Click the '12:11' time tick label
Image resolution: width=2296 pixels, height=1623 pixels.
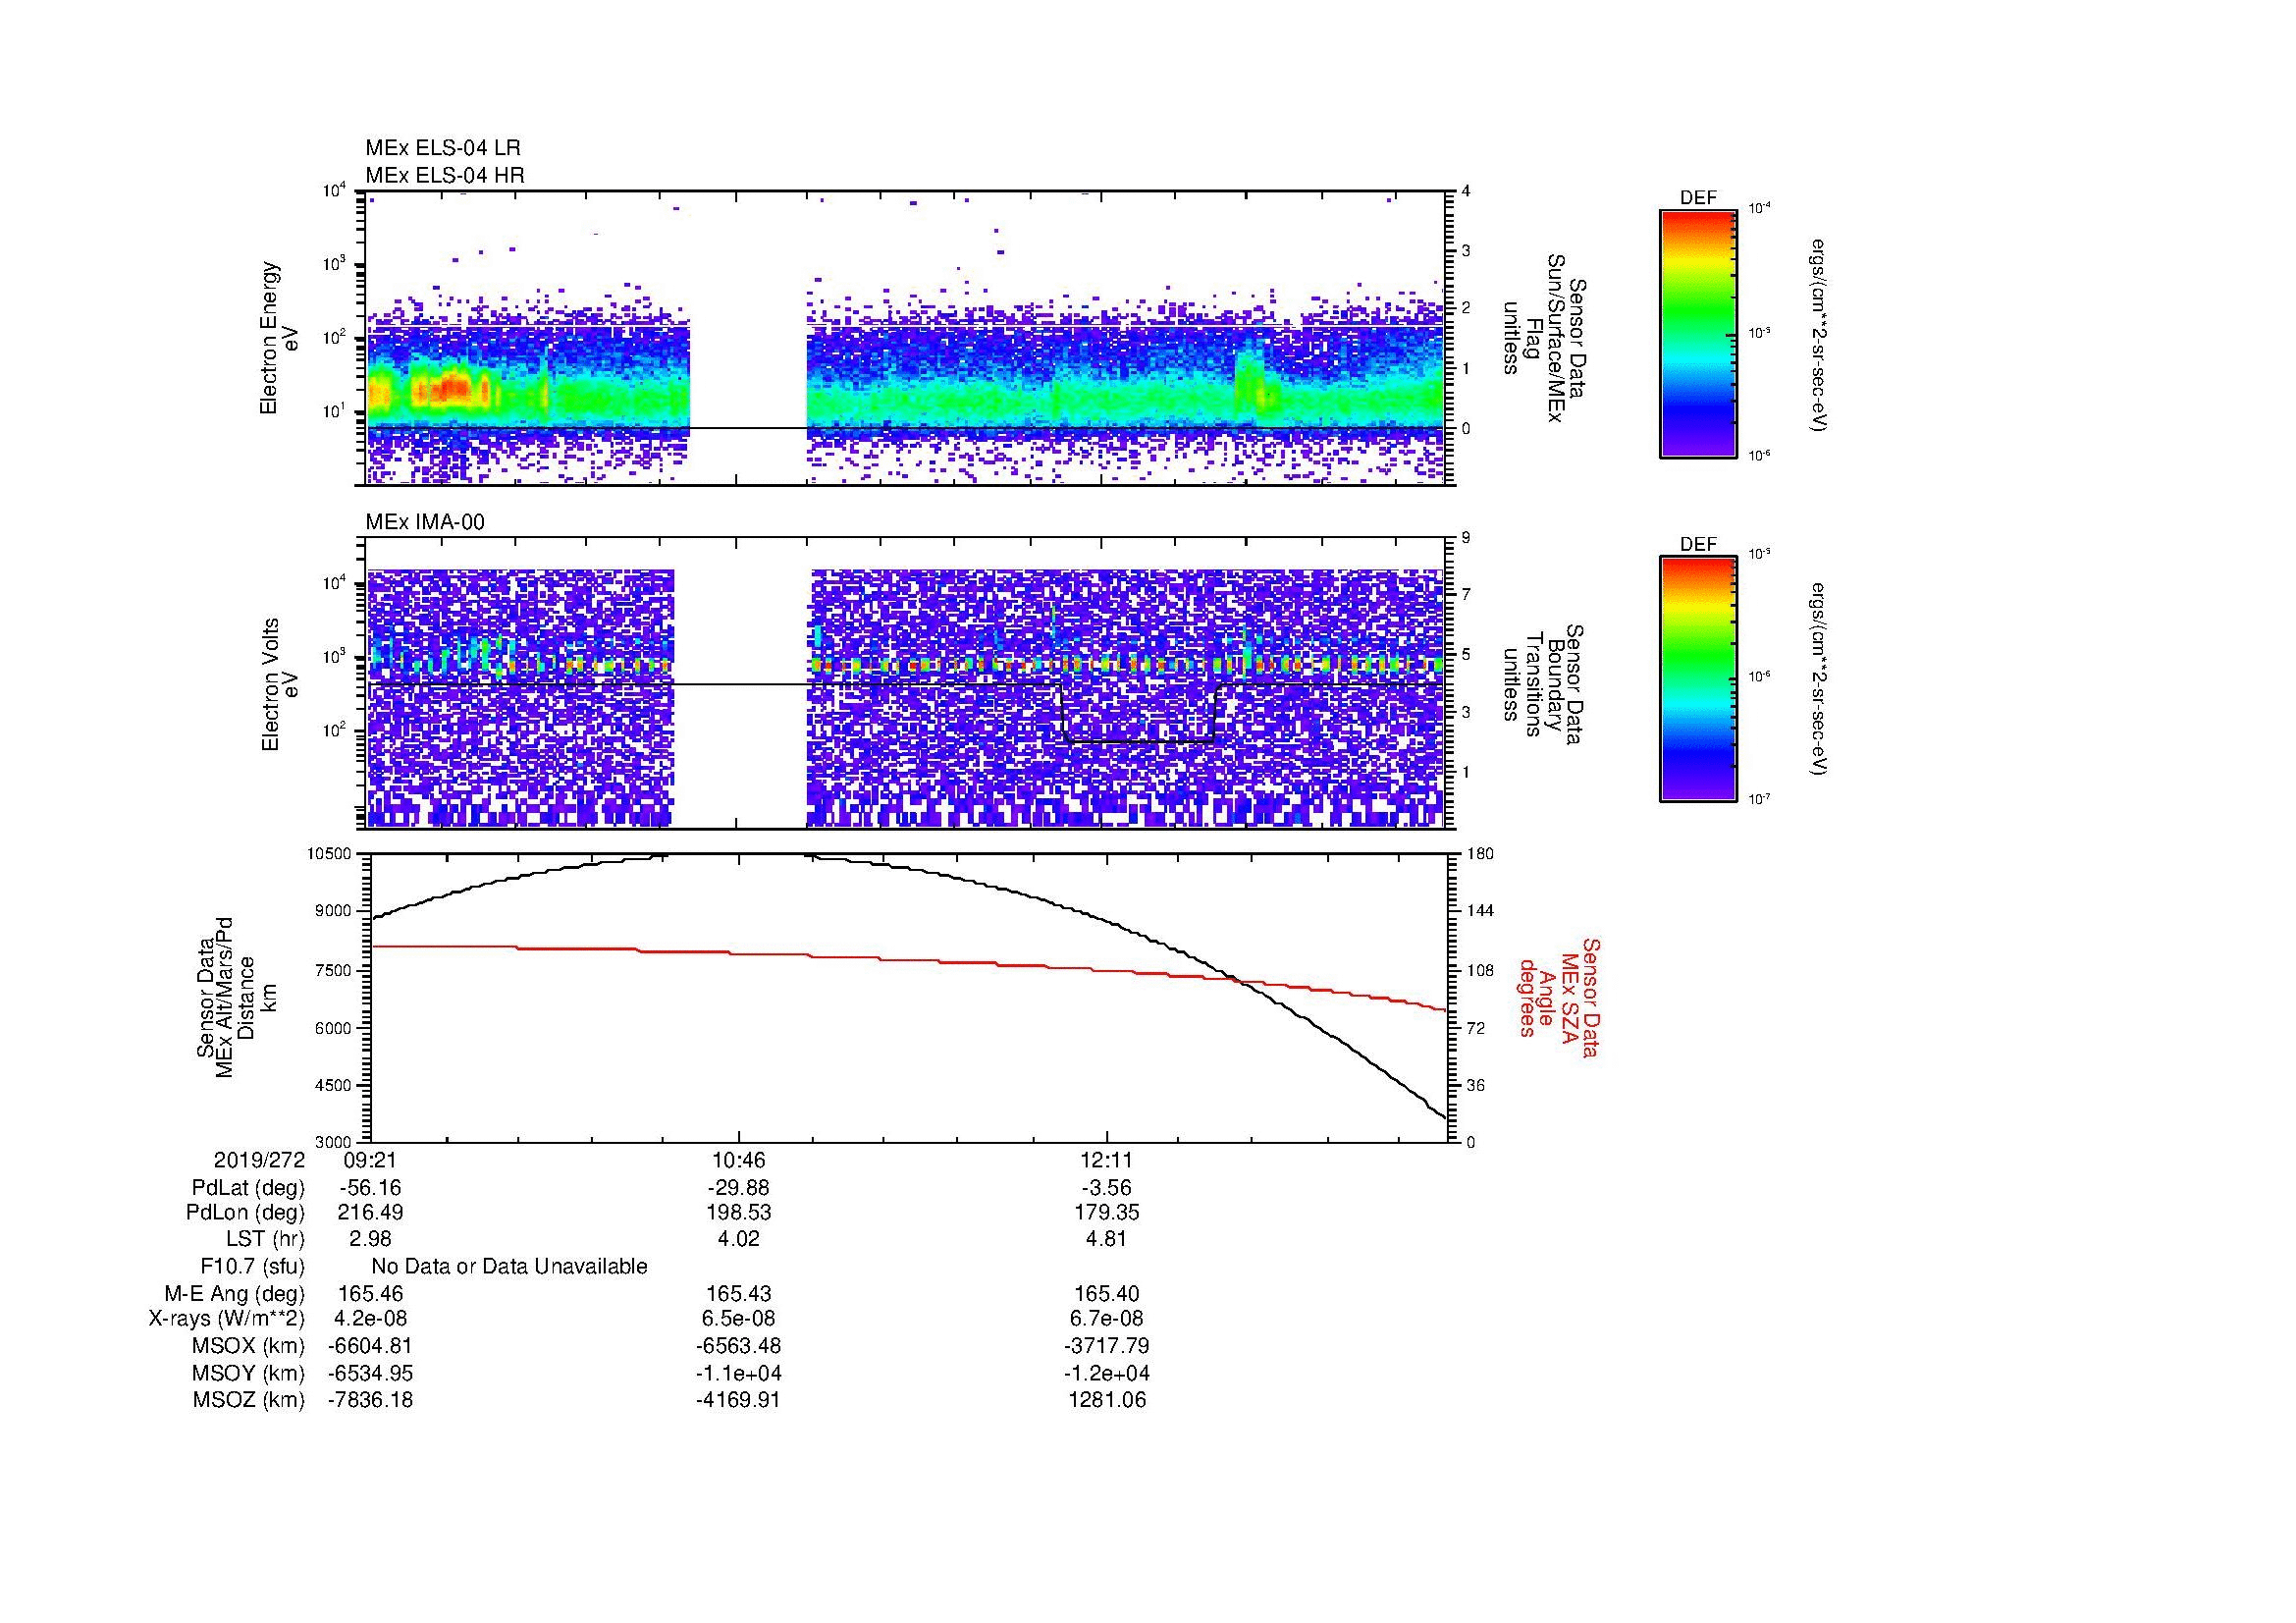pyautogui.click(x=1107, y=1160)
